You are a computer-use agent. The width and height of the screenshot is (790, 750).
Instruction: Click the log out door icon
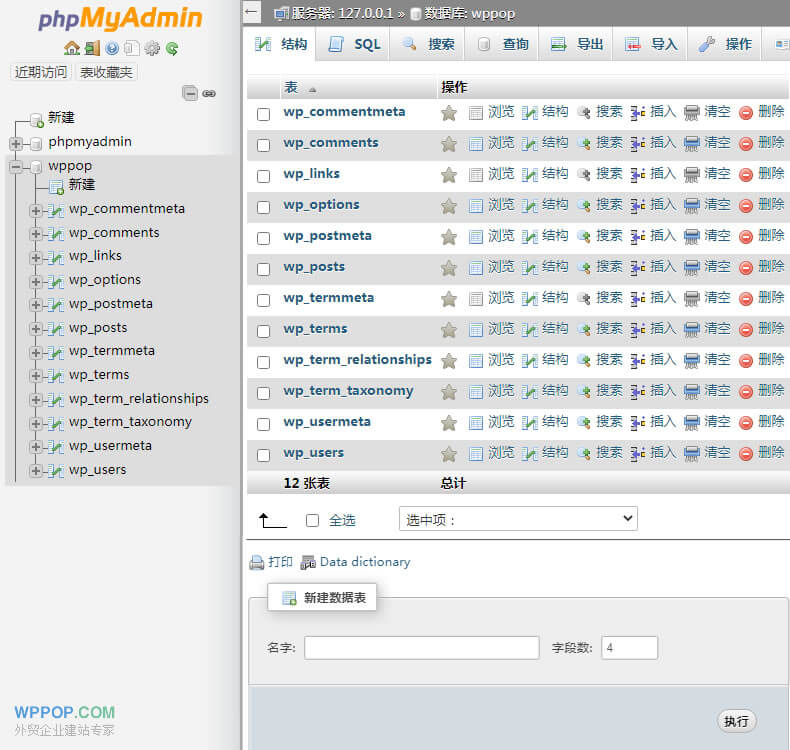click(x=92, y=48)
